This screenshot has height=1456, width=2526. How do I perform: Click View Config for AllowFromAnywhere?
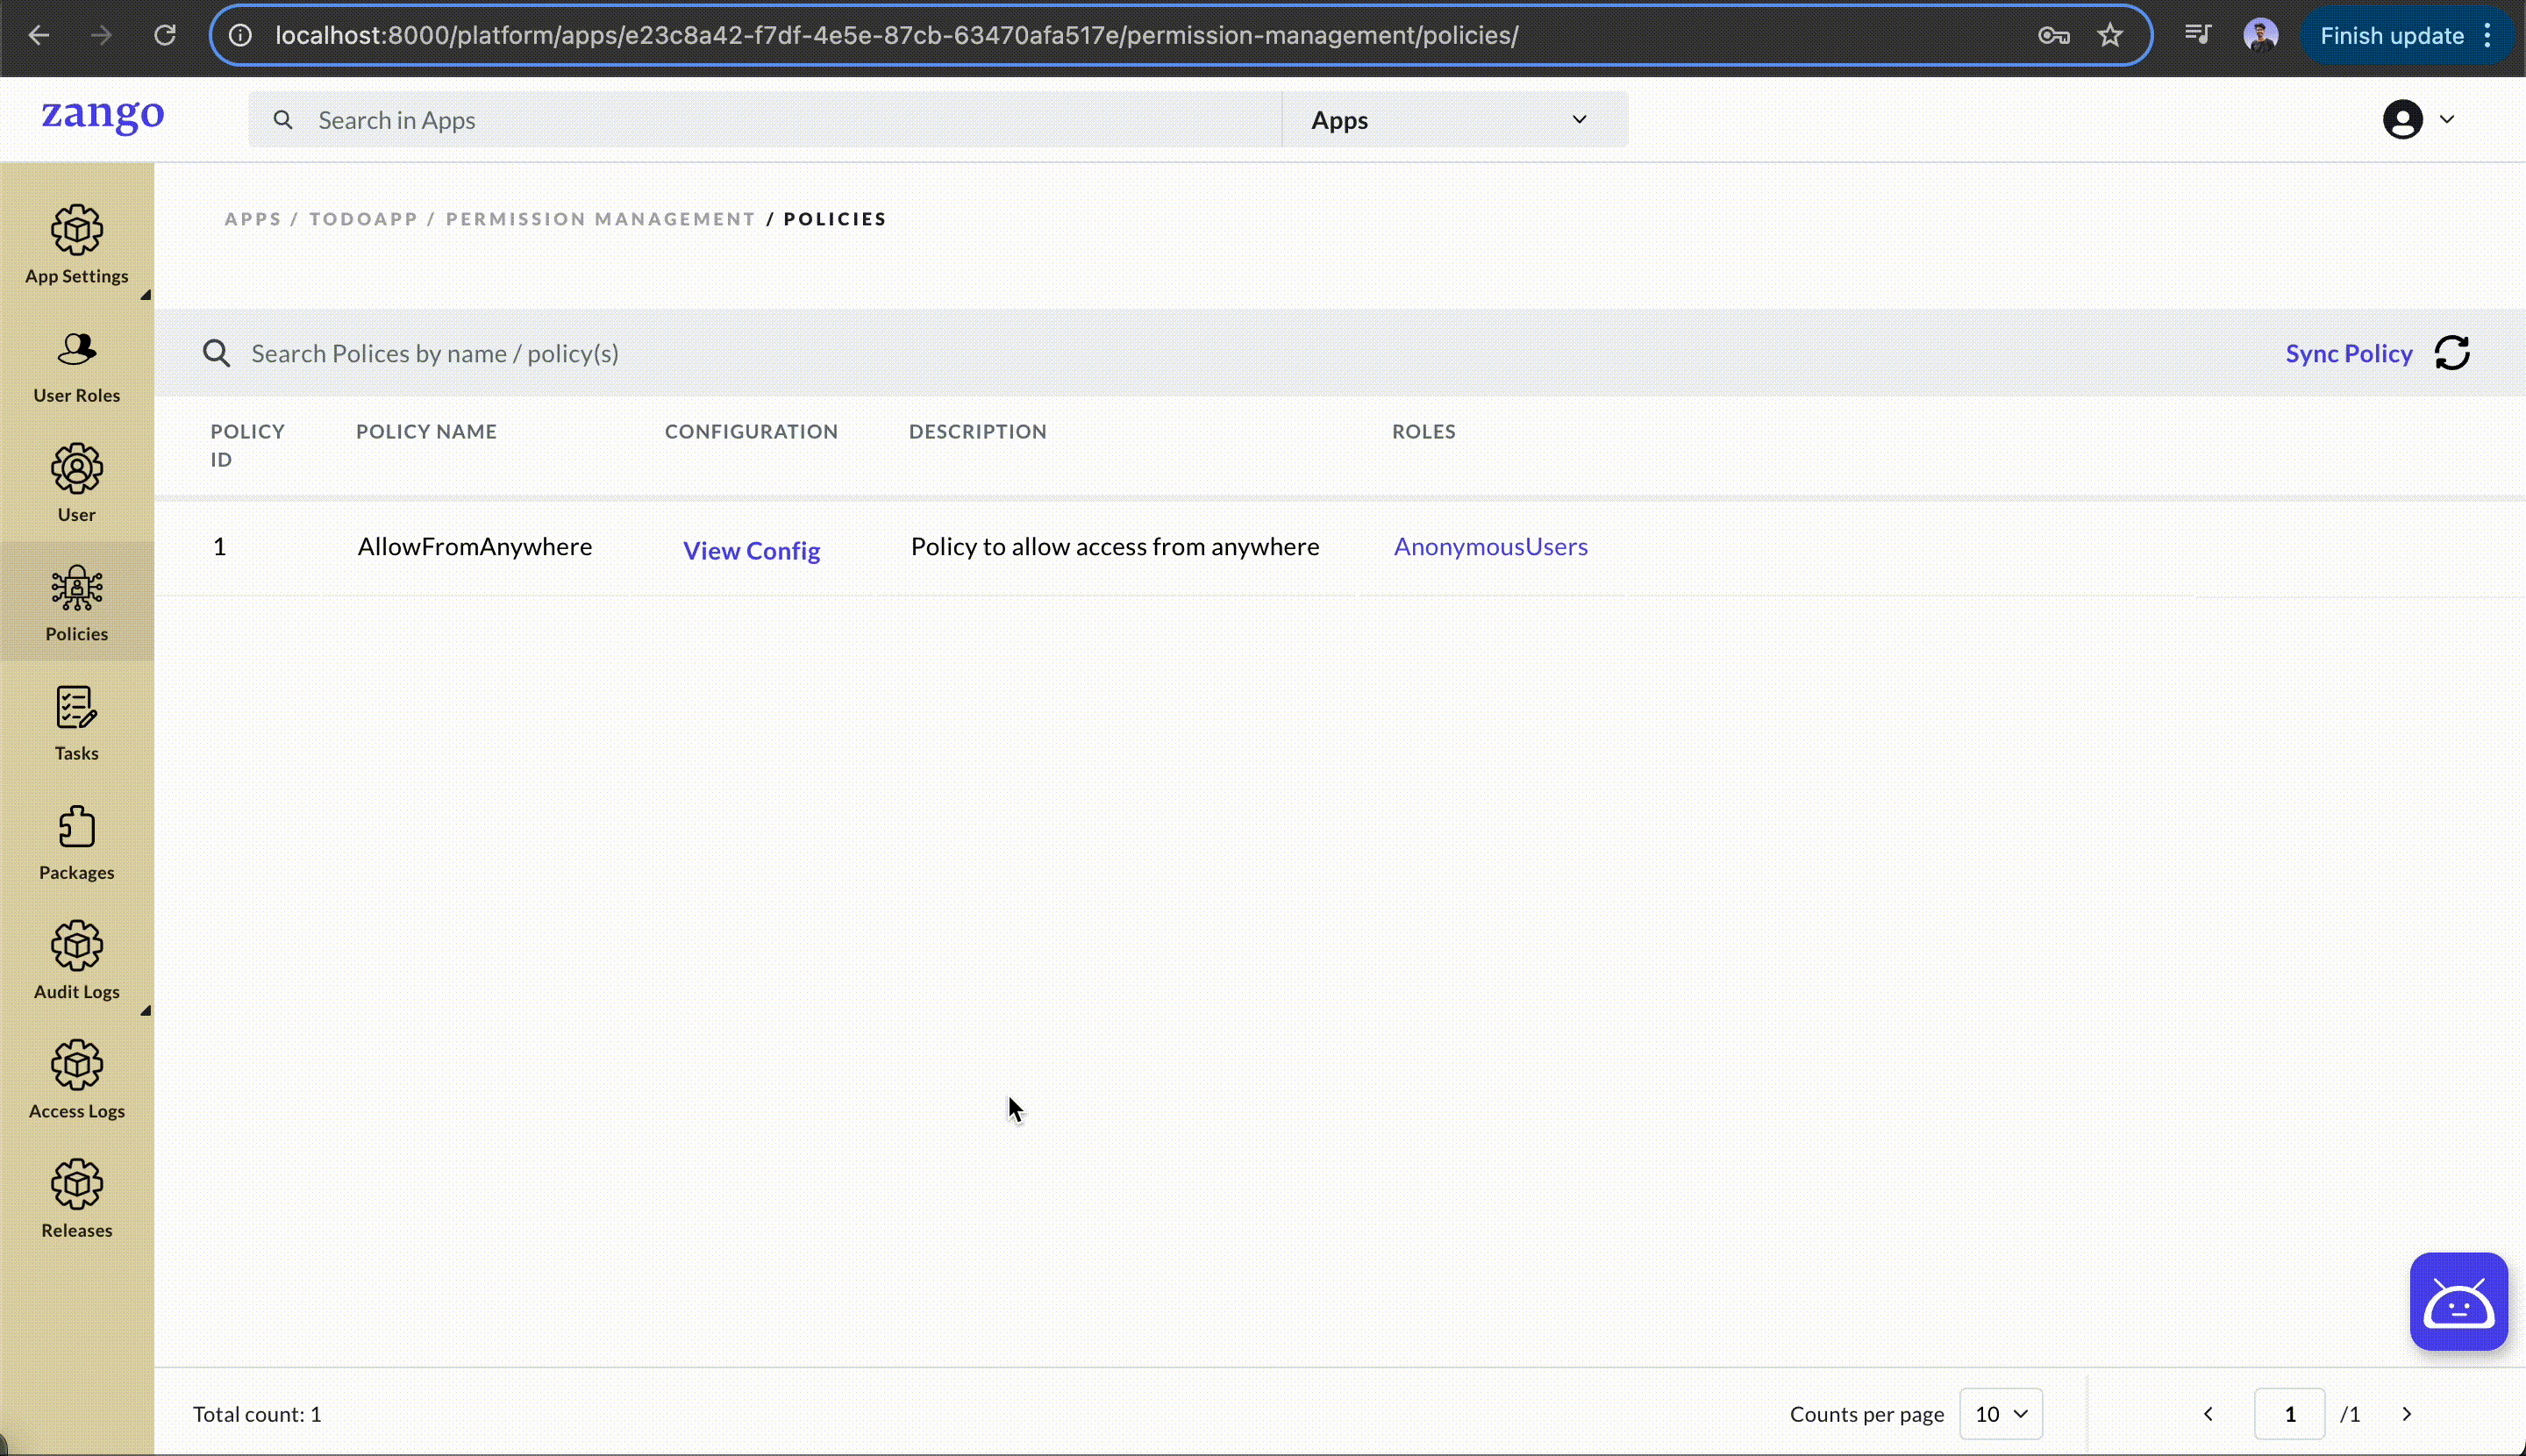pyautogui.click(x=751, y=550)
